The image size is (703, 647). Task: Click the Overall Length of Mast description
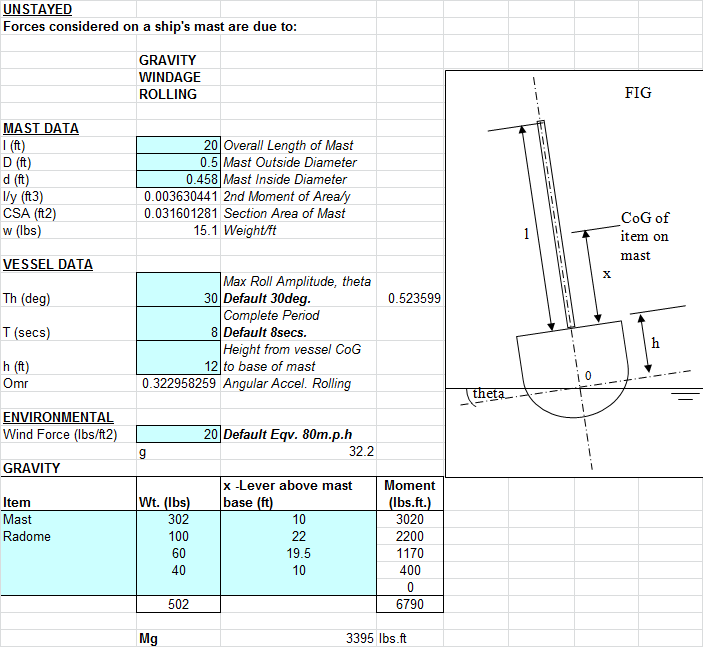point(288,145)
